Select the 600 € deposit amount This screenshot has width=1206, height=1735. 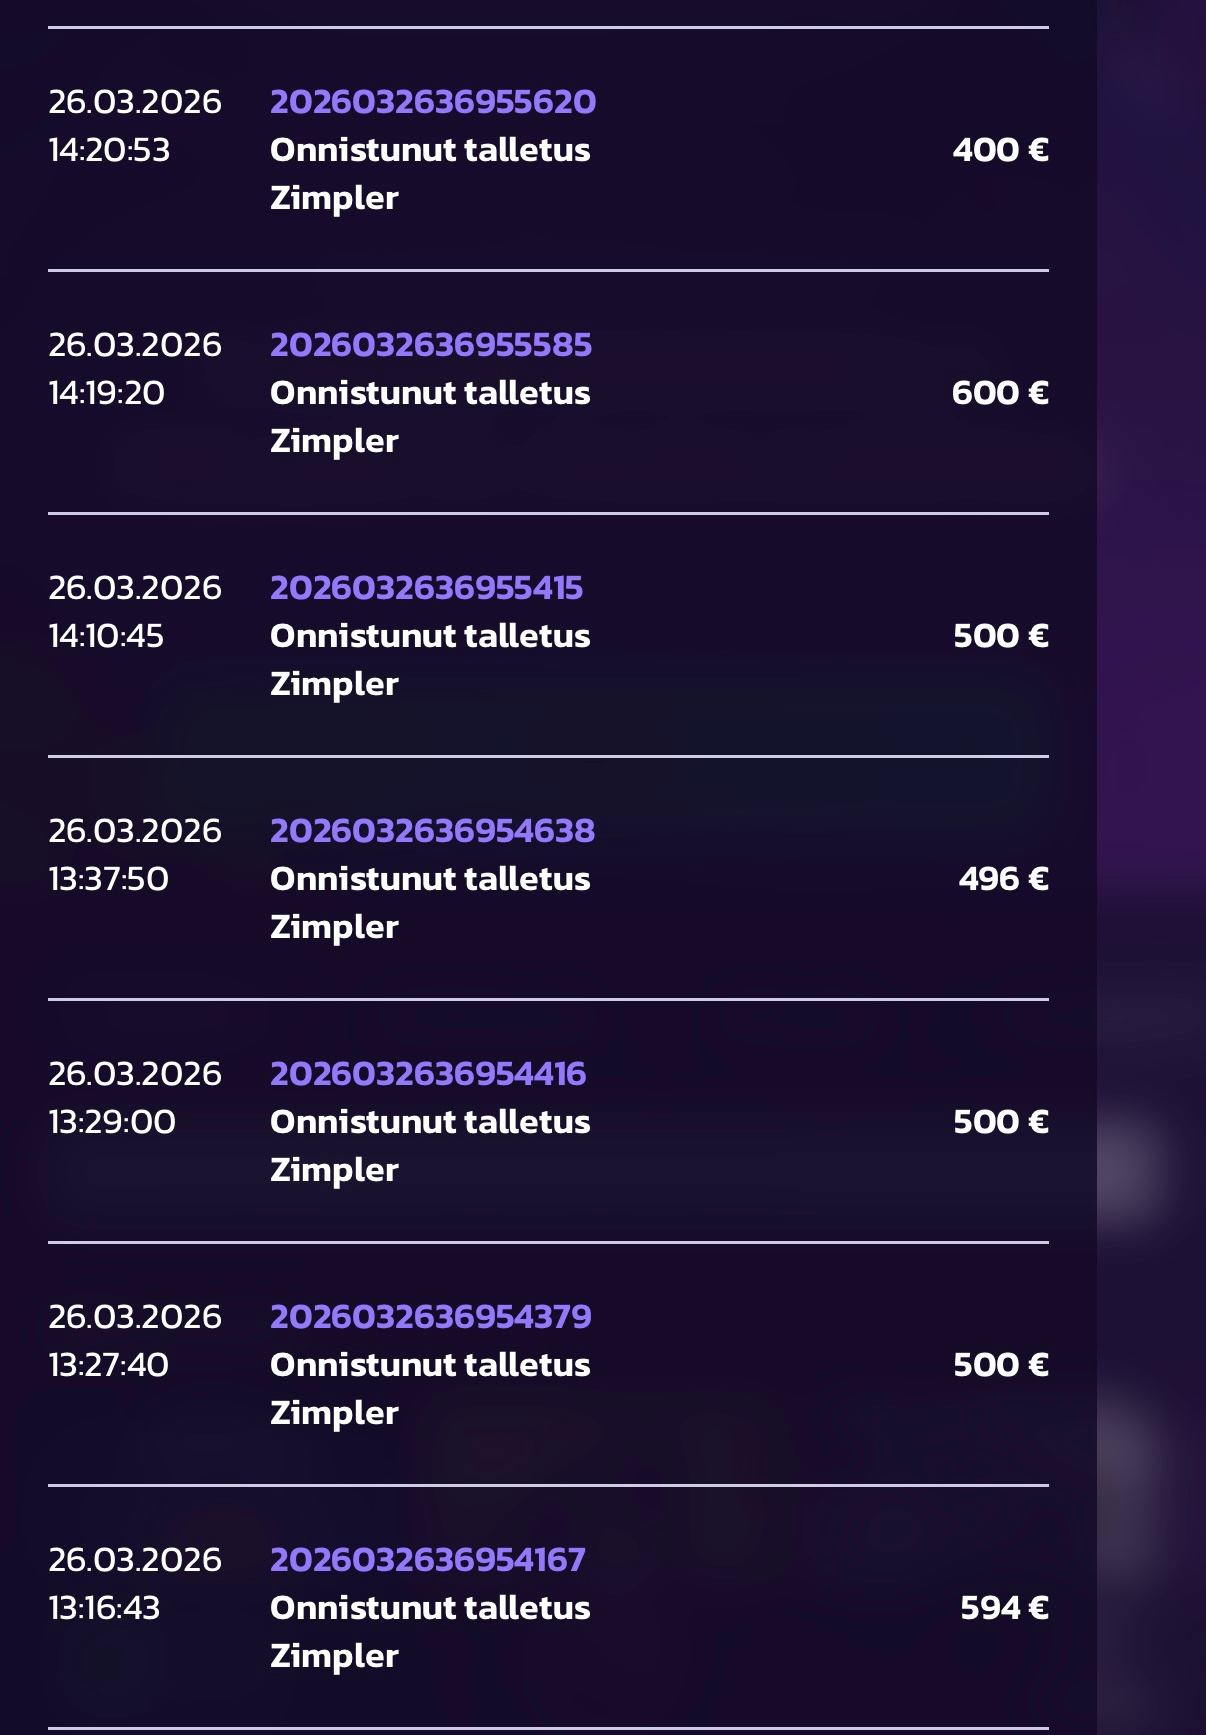1000,393
